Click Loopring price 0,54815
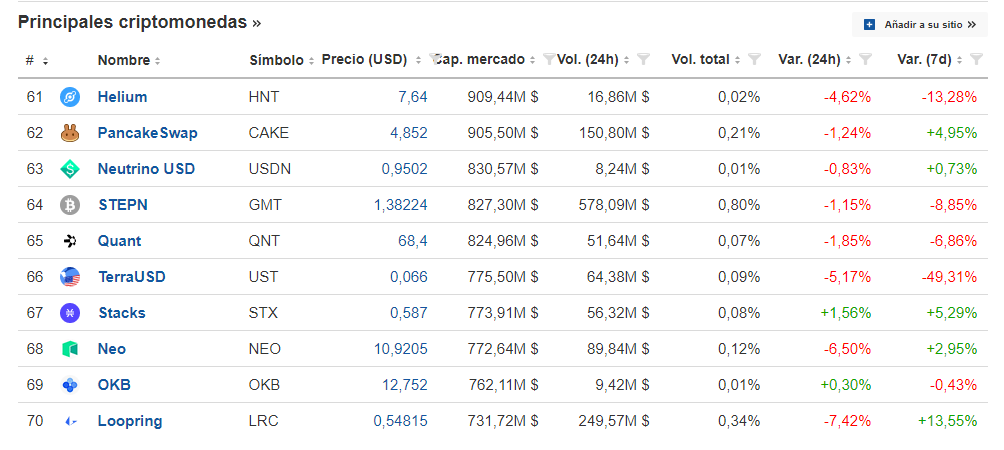 (401, 421)
